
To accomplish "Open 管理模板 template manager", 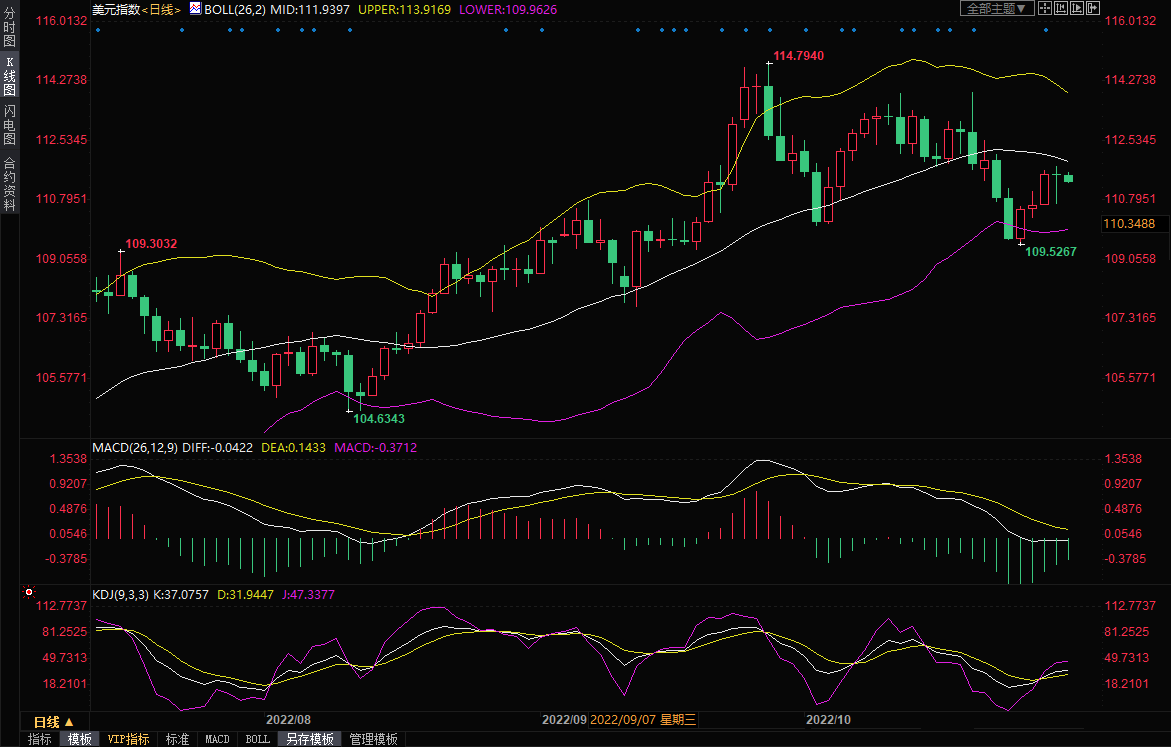I will (x=373, y=739).
